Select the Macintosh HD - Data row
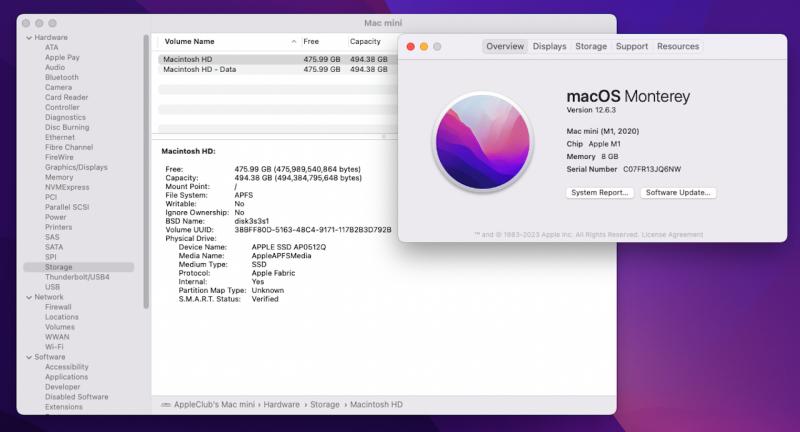The image size is (800, 432). pyautogui.click(x=278, y=69)
